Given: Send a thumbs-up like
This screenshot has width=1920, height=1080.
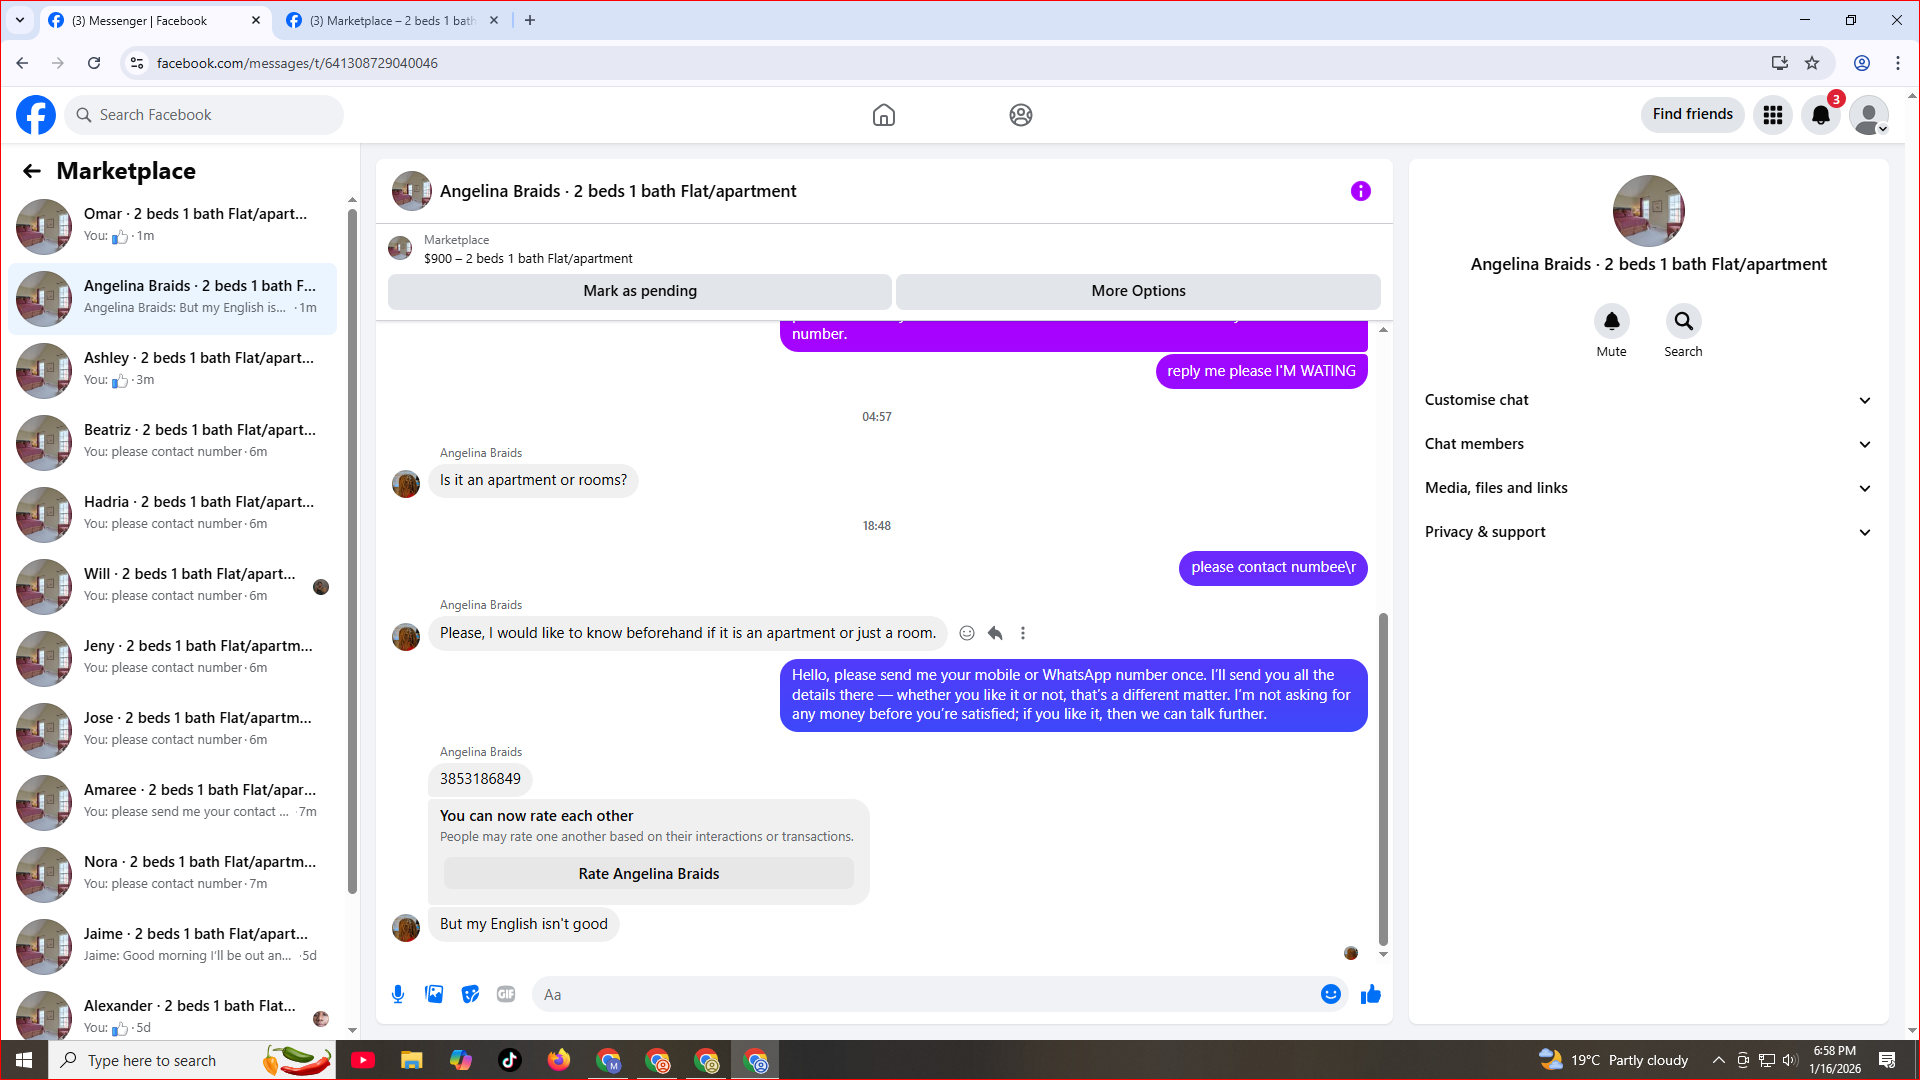Looking at the screenshot, I should 1370,994.
